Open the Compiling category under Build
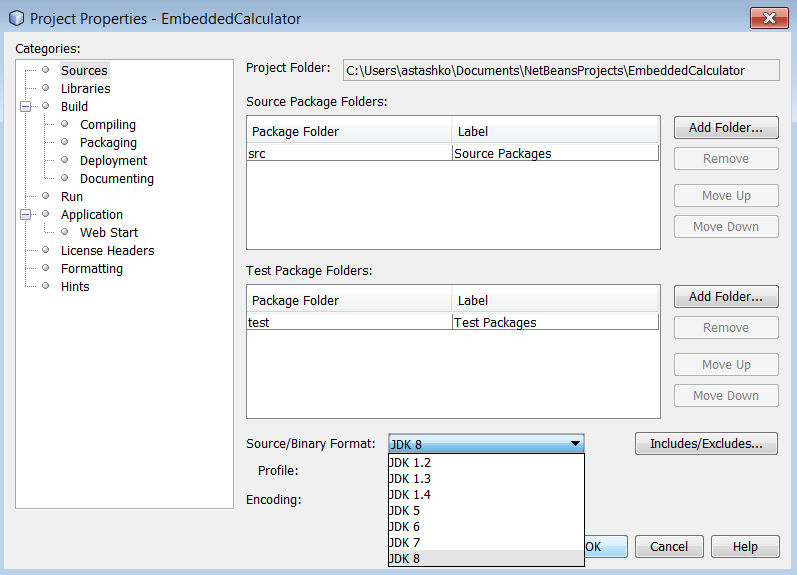797x575 pixels. tap(108, 125)
